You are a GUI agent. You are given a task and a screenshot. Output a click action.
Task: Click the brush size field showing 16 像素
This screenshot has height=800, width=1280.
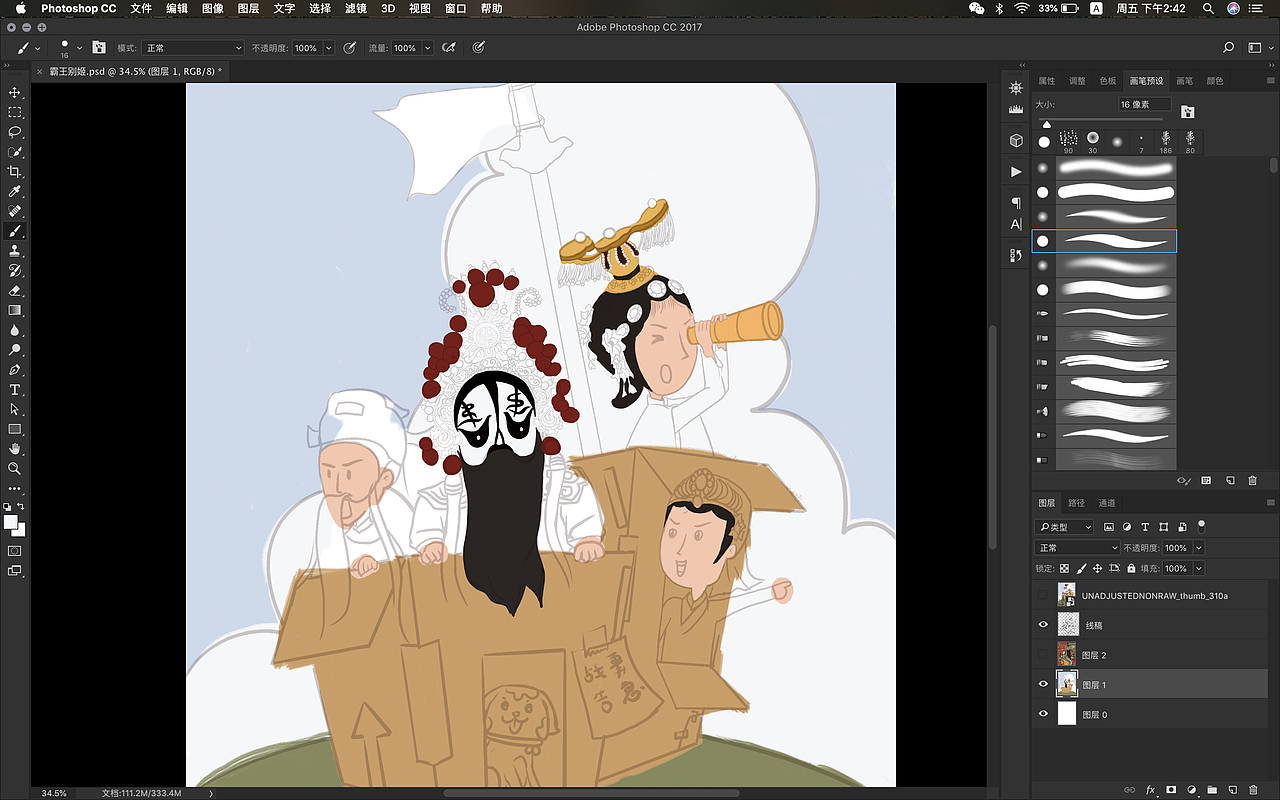pos(1144,104)
